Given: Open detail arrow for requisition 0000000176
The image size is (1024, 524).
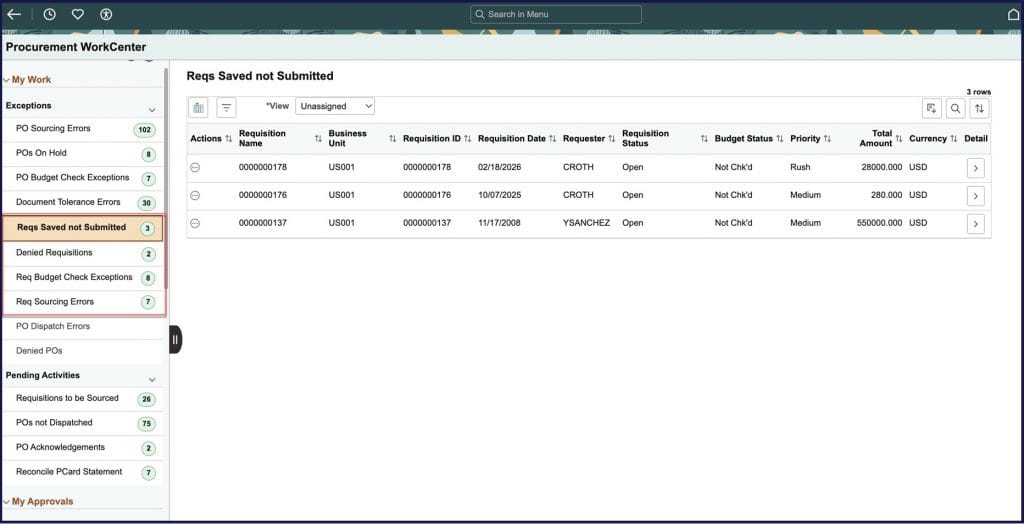Looking at the screenshot, I should click(x=976, y=196).
